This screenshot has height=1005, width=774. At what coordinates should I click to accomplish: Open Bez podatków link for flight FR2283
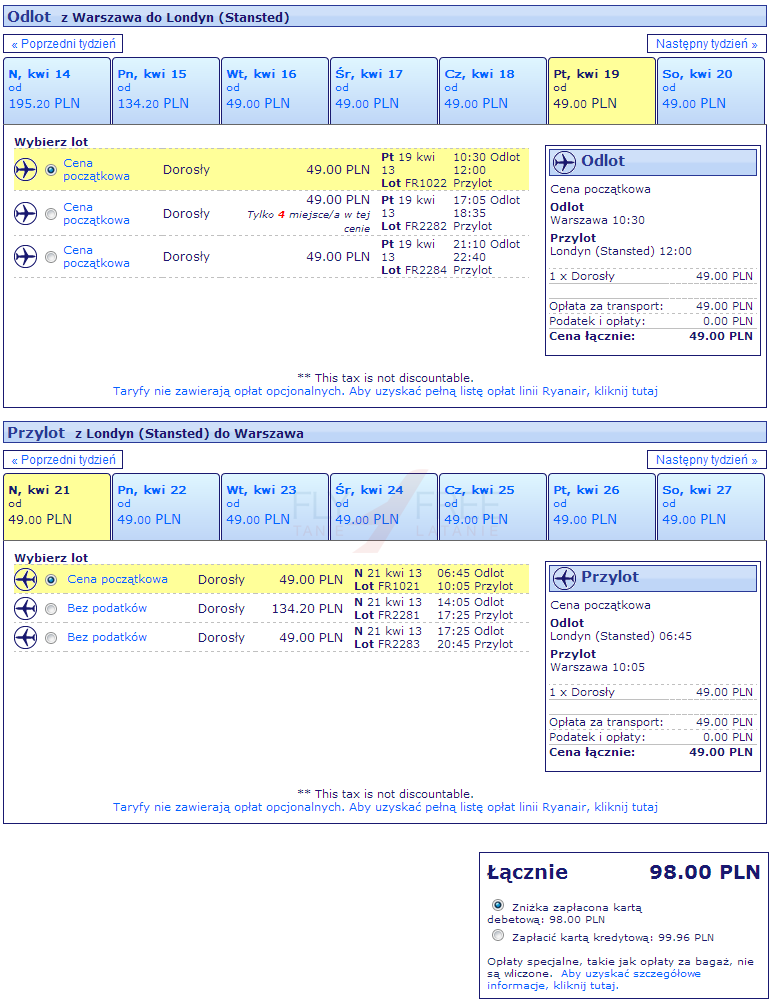click(107, 637)
